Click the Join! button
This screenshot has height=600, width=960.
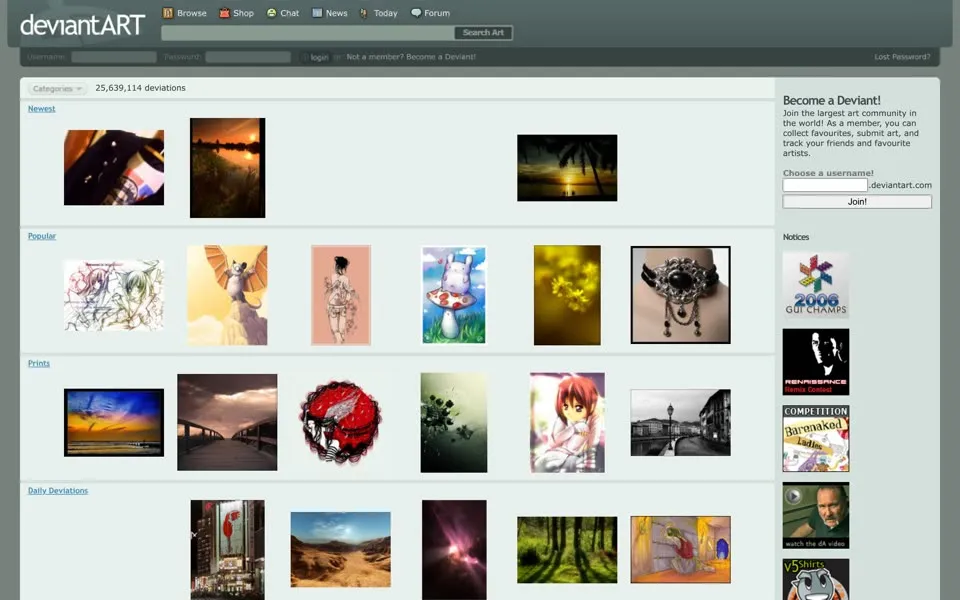coord(857,201)
